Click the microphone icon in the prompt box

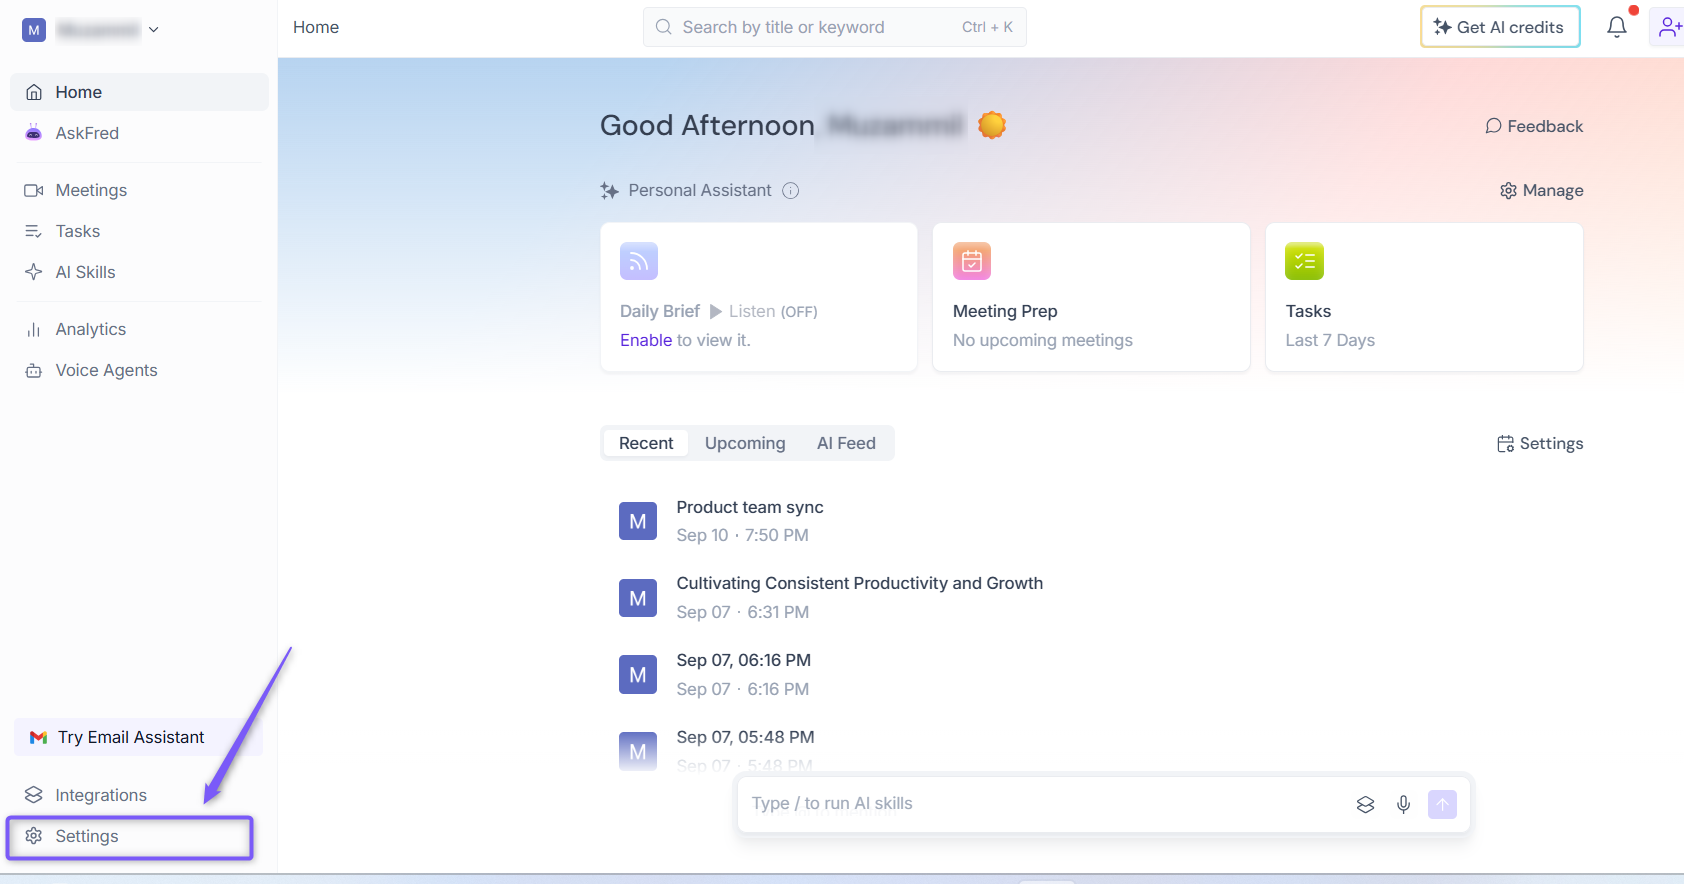point(1403,804)
